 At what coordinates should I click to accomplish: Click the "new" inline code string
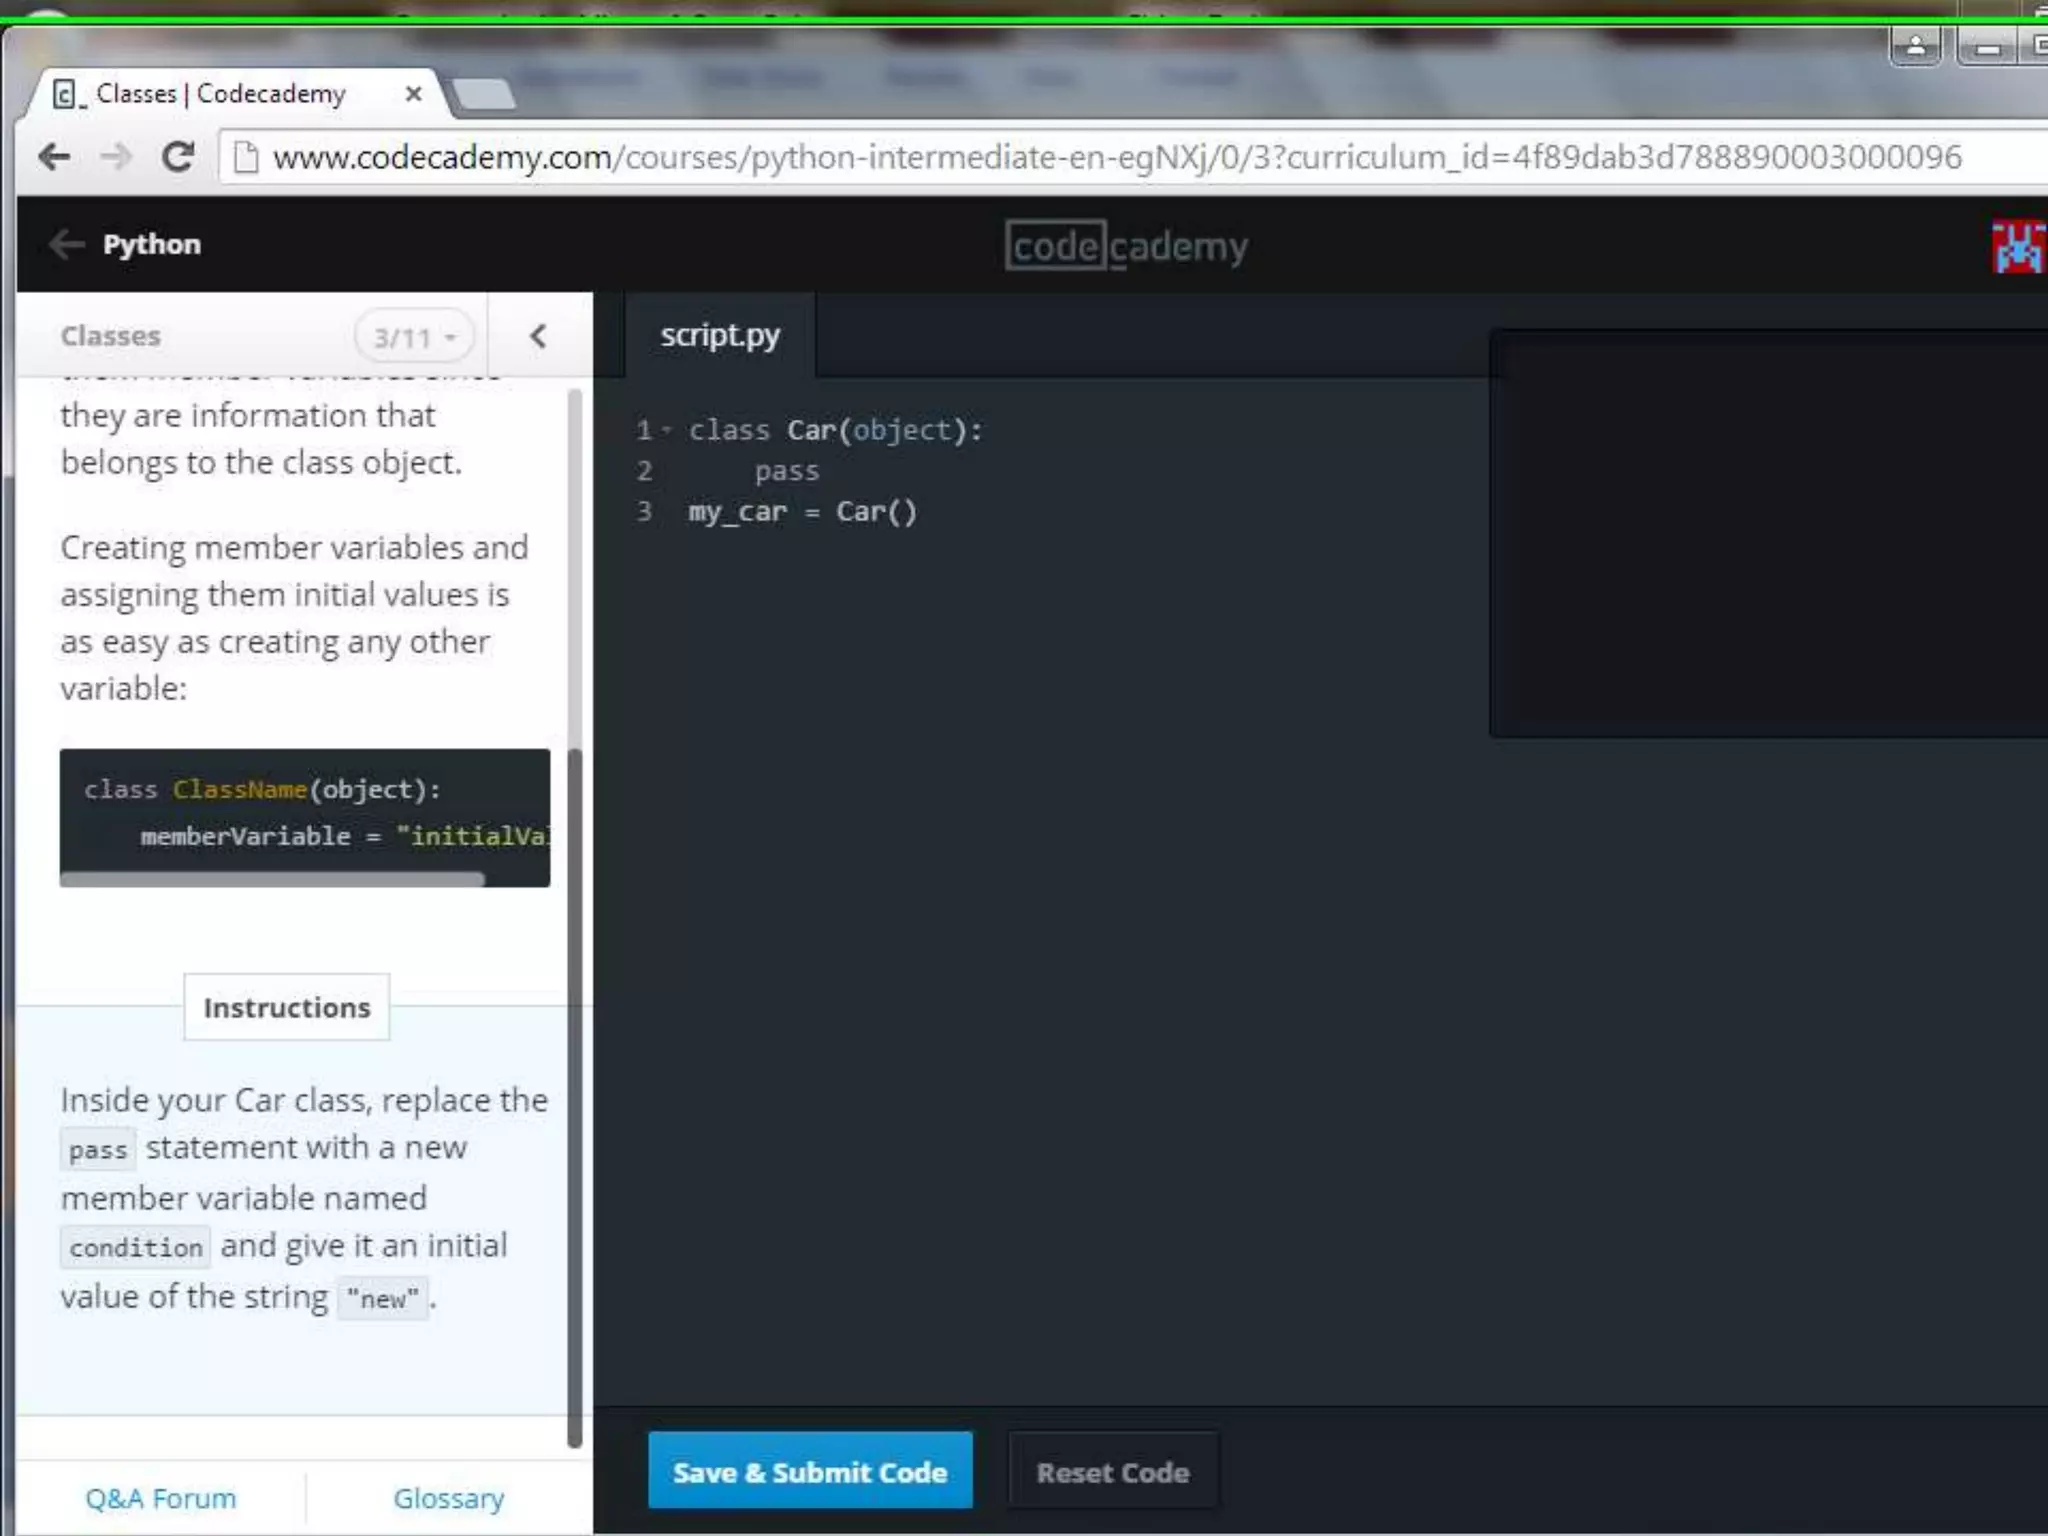(x=383, y=1298)
